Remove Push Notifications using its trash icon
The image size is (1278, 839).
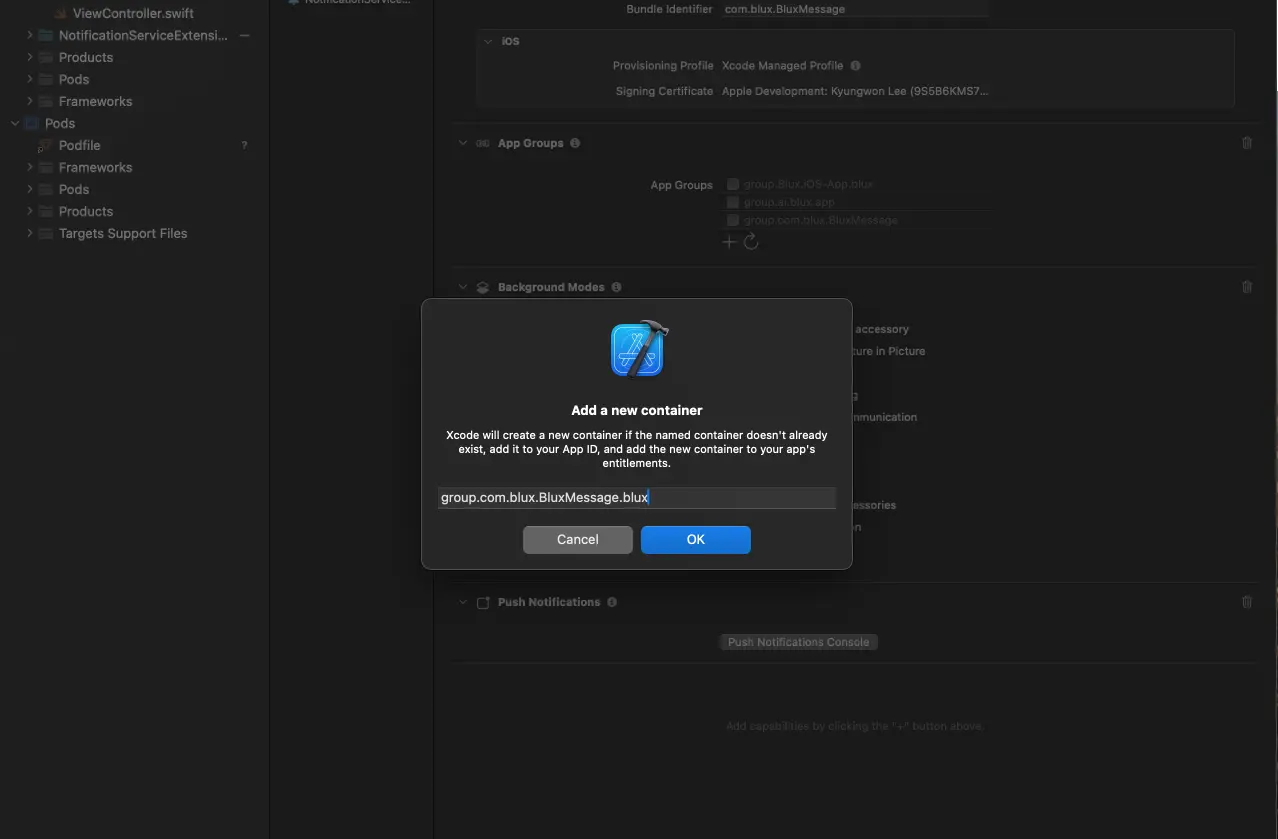[1247, 602]
